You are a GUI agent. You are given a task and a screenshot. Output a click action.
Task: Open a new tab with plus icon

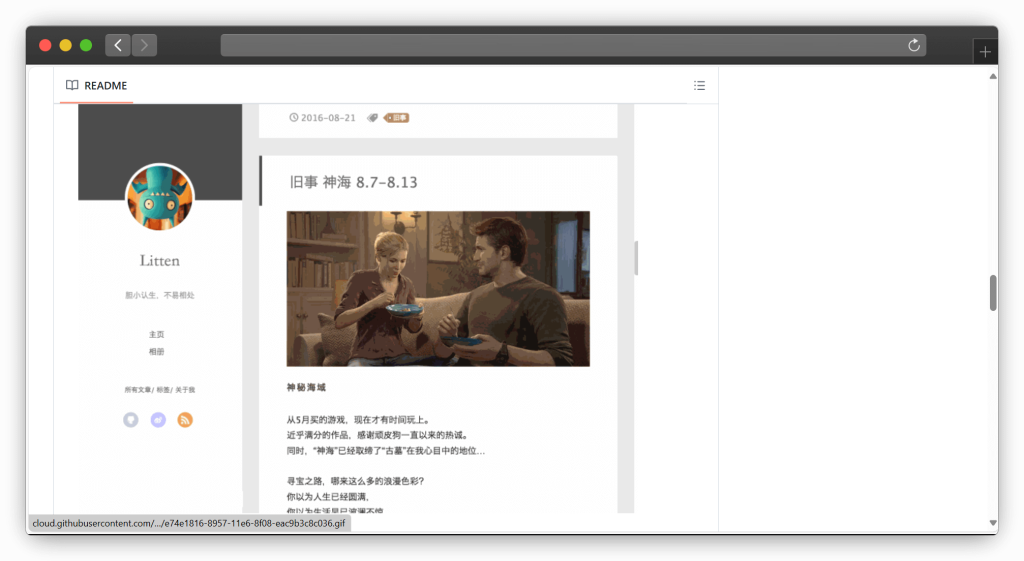click(985, 52)
